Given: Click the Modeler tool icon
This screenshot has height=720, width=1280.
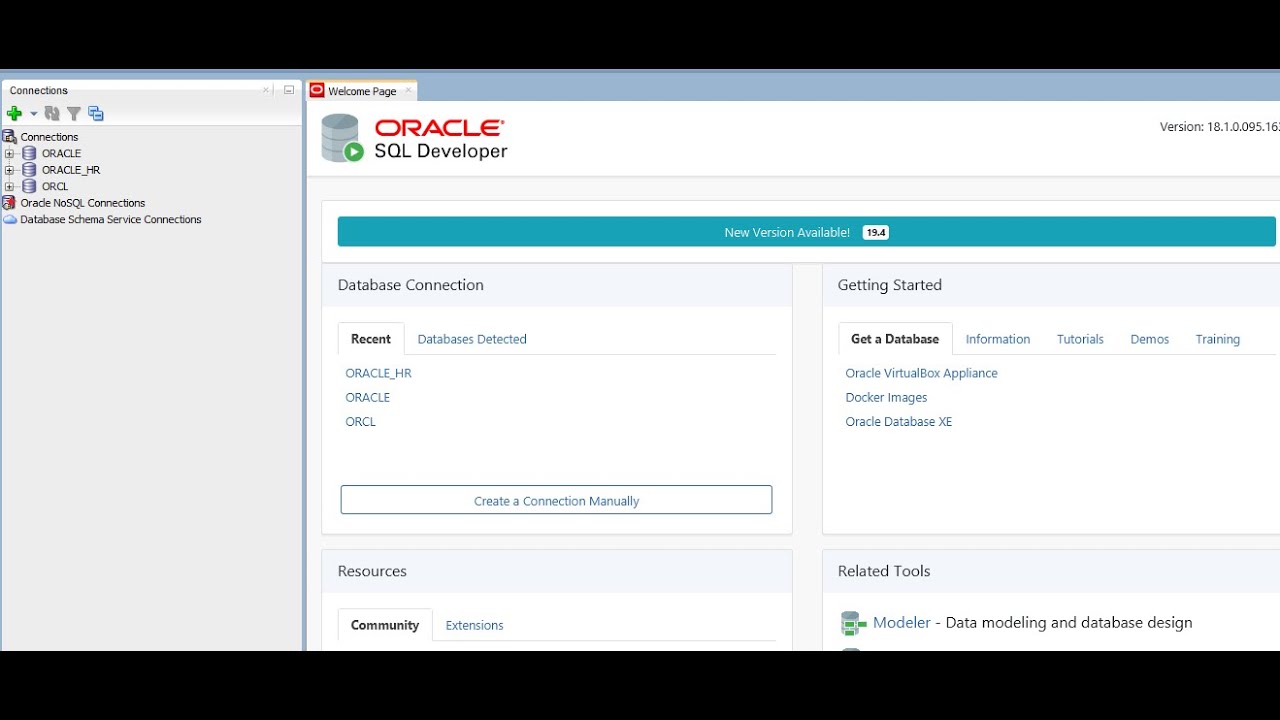Looking at the screenshot, I should pyautogui.click(x=853, y=623).
